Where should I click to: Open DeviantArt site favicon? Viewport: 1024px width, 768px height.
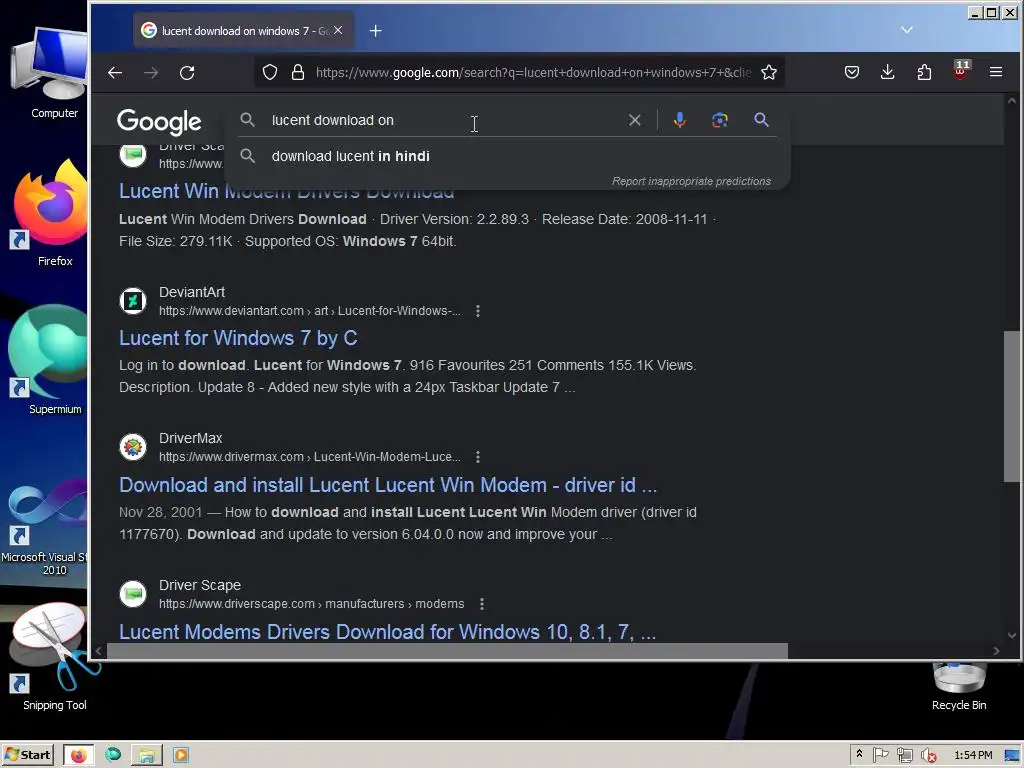click(x=133, y=301)
